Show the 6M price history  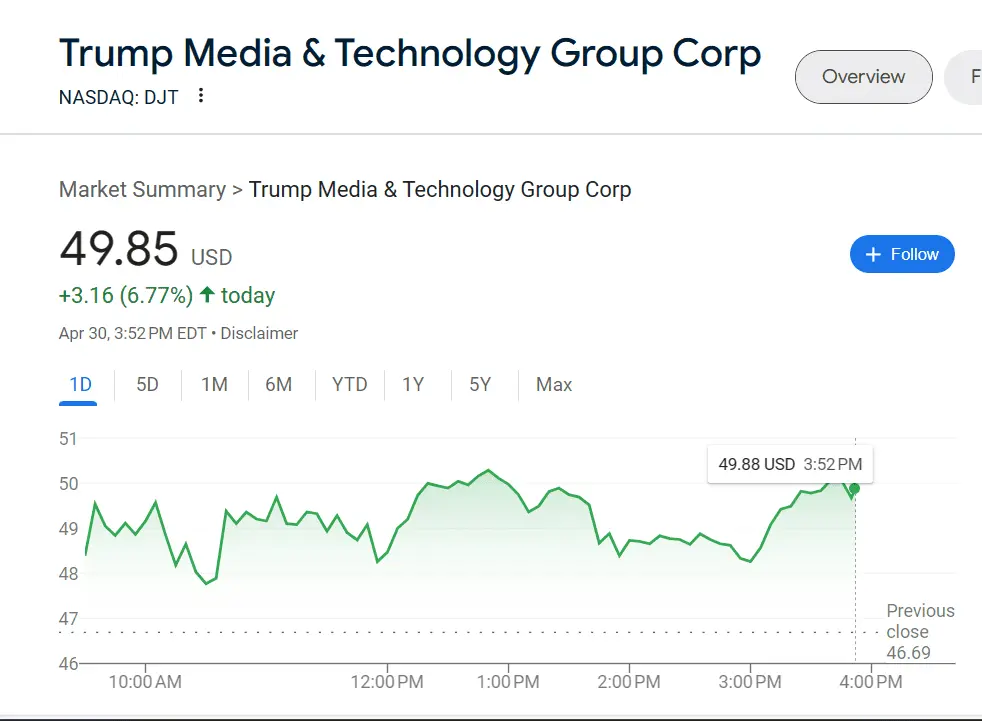point(279,385)
